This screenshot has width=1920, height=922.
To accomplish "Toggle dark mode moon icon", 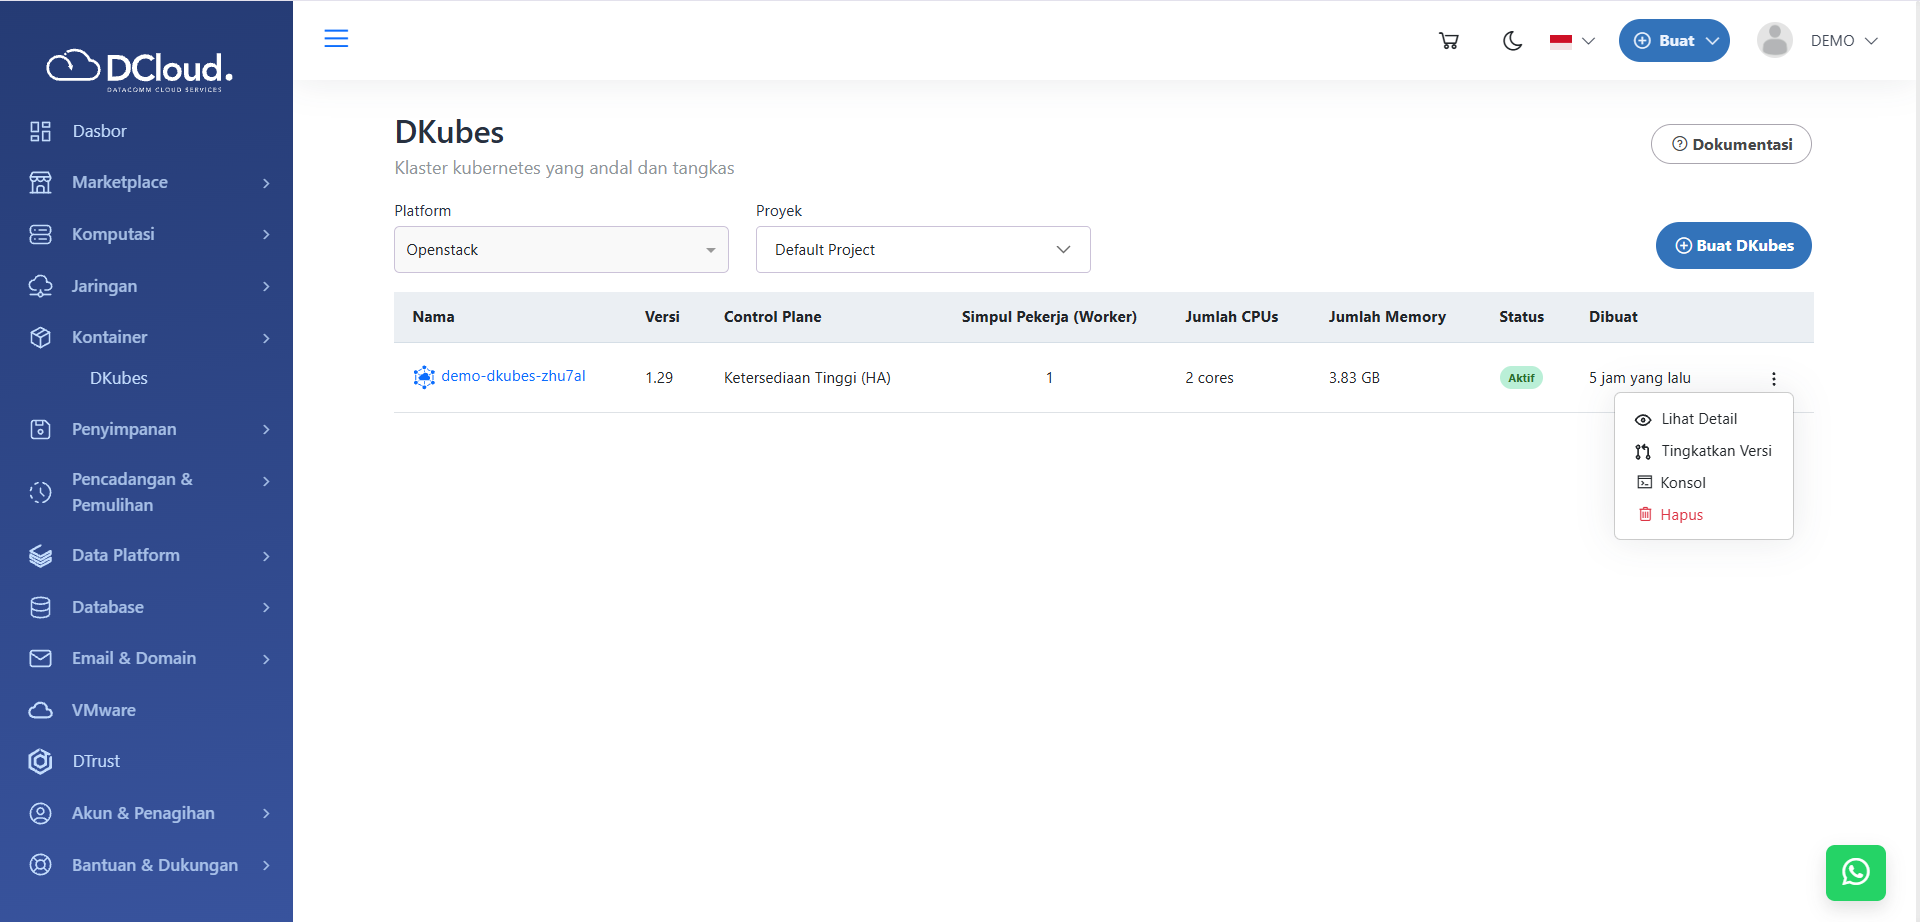I will point(1512,41).
